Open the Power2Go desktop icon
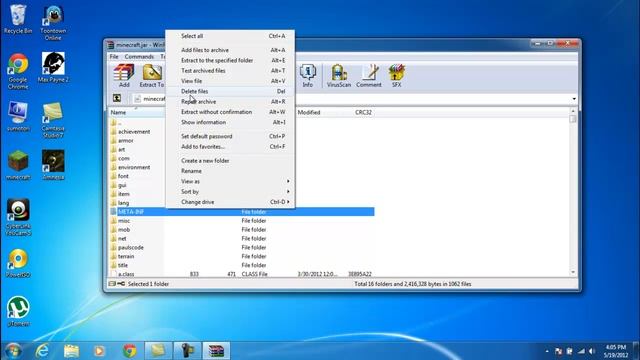 click(x=18, y=263)
